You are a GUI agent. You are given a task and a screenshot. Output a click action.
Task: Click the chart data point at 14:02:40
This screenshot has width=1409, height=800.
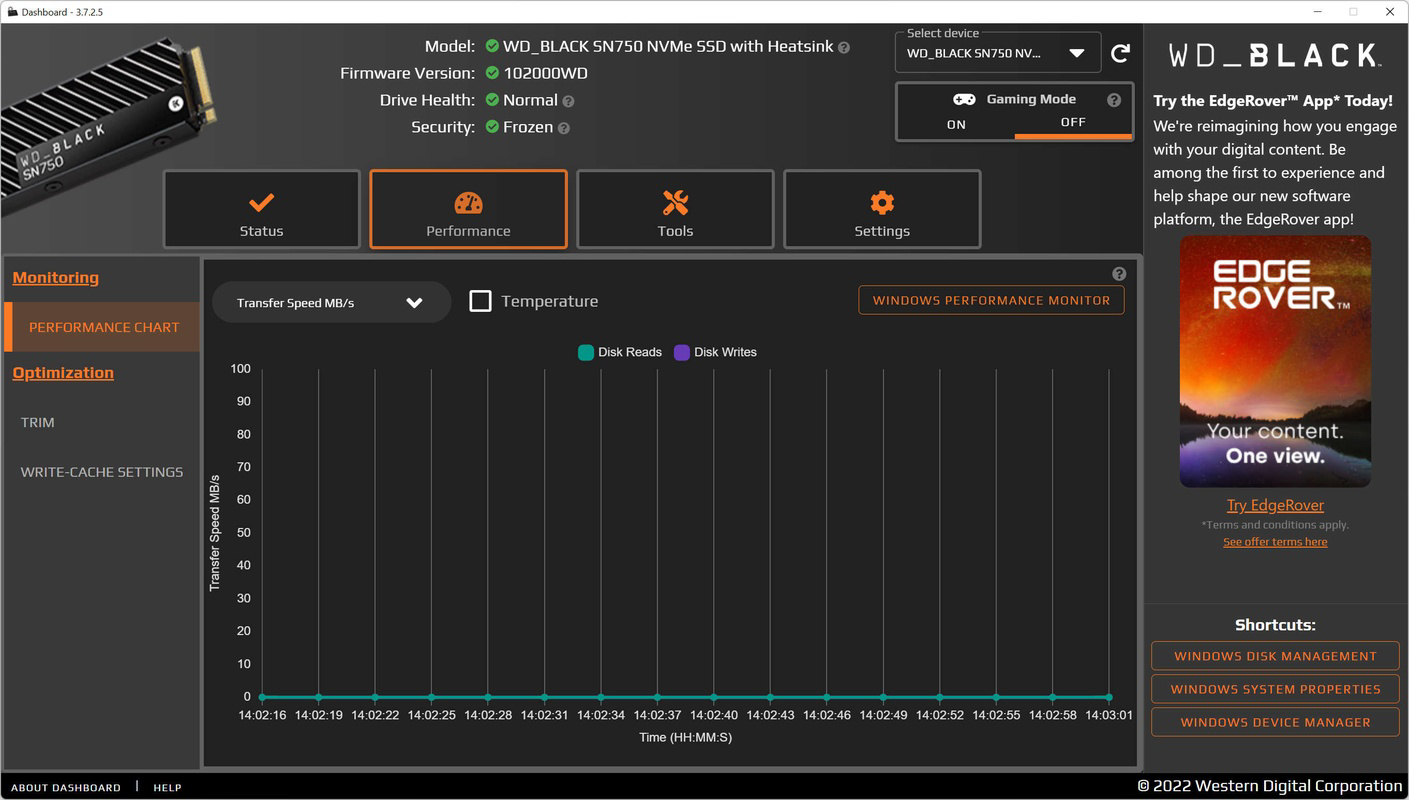tap(713, 697)
